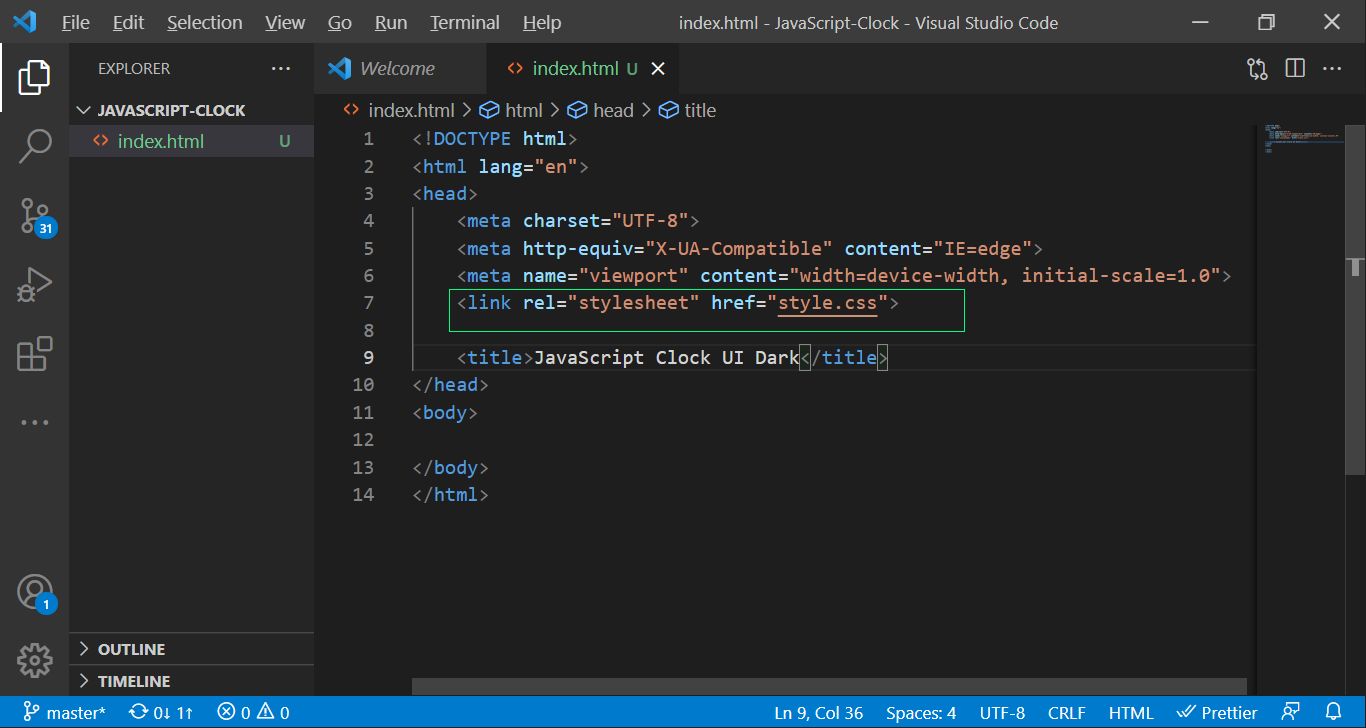1366x728 pixels.
Task: Open the Edit menu
Action: (128, 22)
